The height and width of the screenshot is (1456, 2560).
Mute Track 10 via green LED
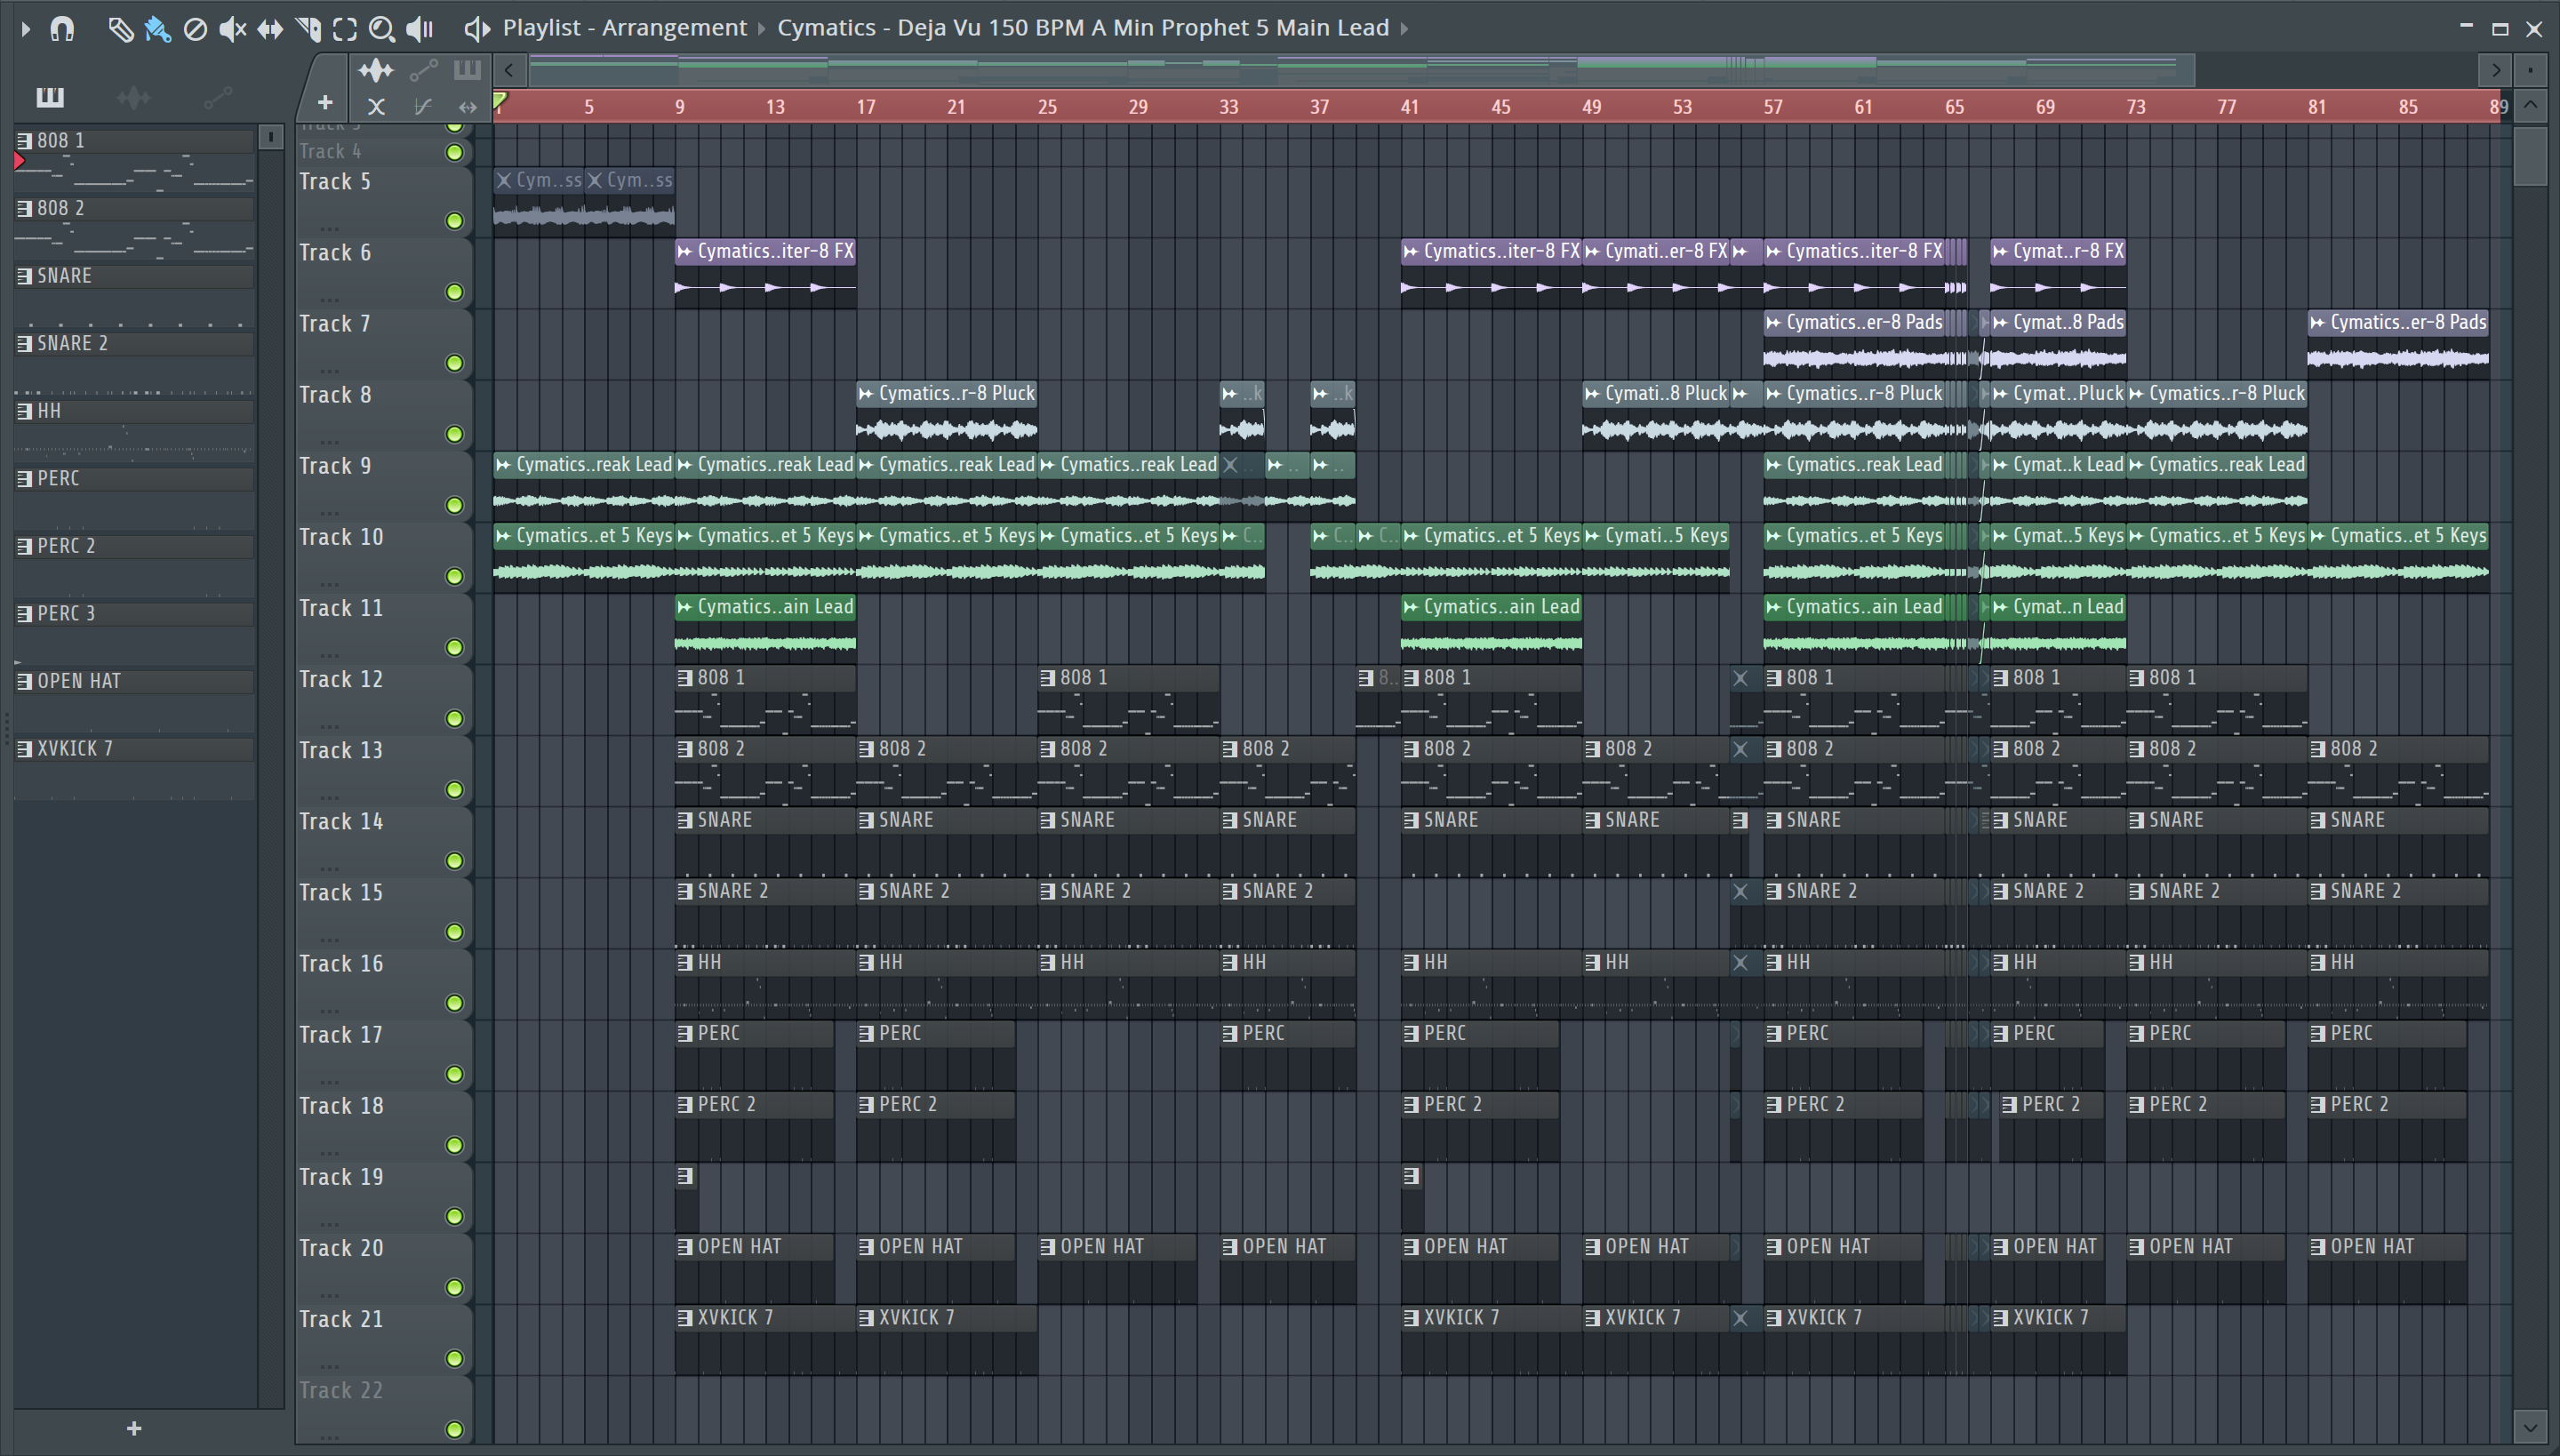[455, 576]
